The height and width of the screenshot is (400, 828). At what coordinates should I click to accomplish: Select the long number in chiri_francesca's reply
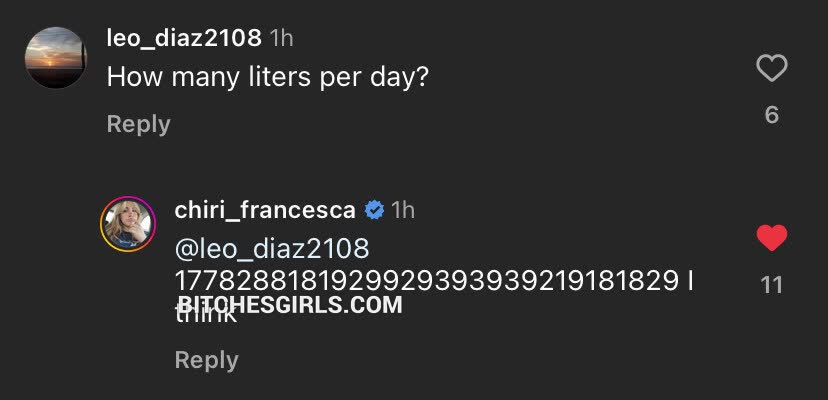[x=427, y=281]
